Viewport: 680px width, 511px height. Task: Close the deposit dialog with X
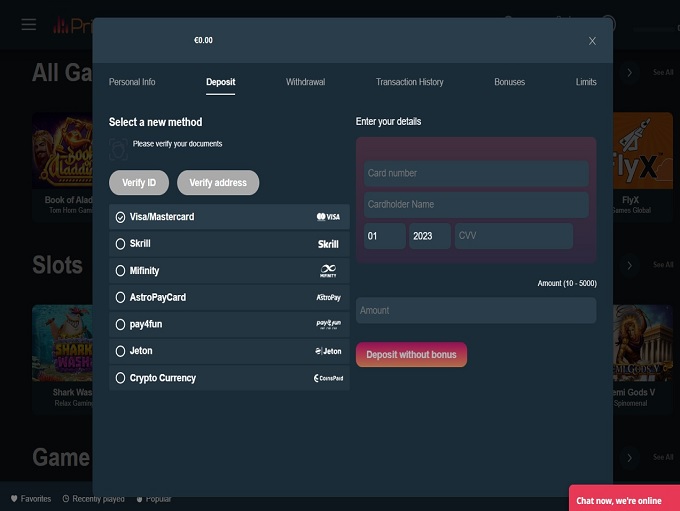pos(592,41)
